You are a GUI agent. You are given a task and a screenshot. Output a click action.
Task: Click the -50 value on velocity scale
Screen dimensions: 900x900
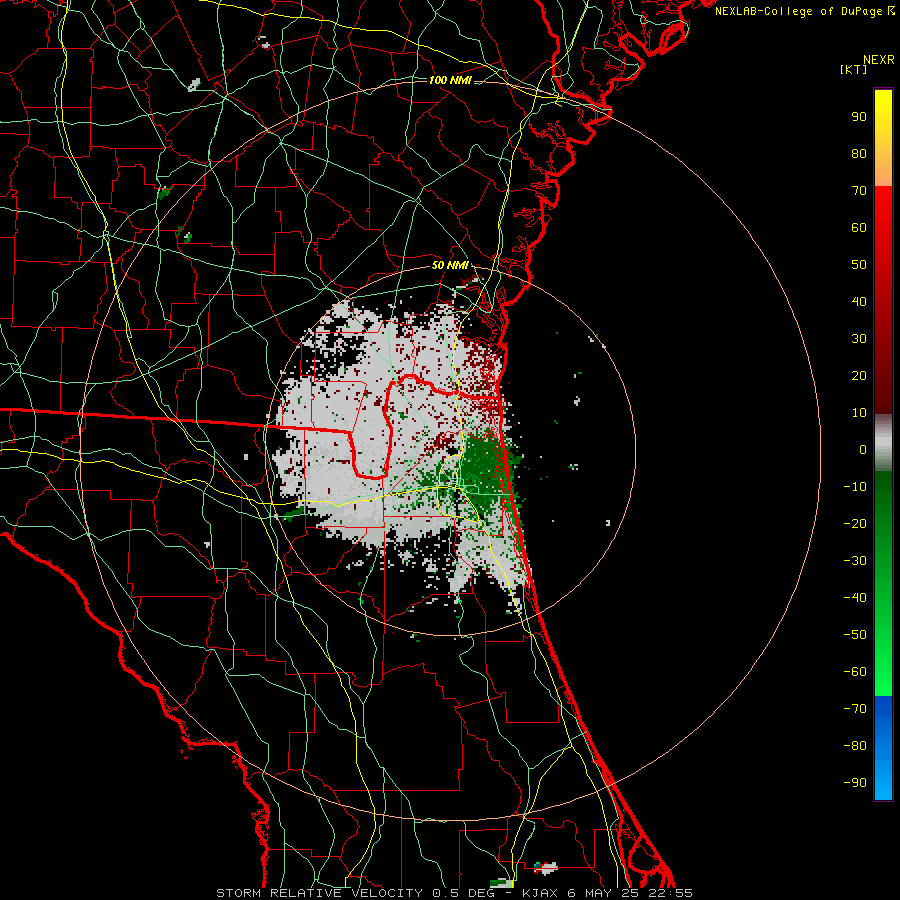tap(855, 635)
